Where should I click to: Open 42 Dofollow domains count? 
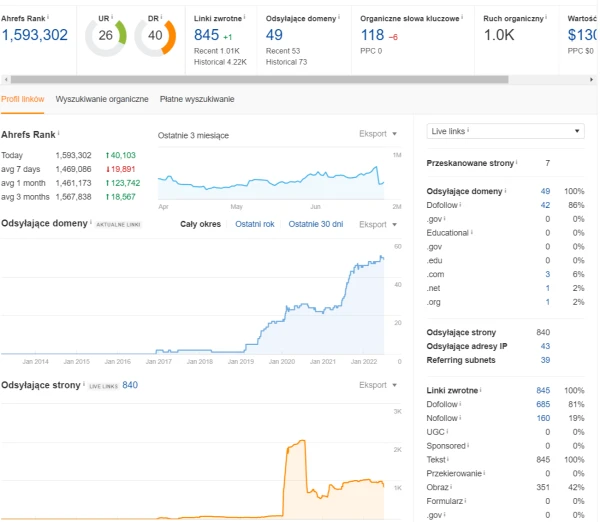click(x=545, y=205)
